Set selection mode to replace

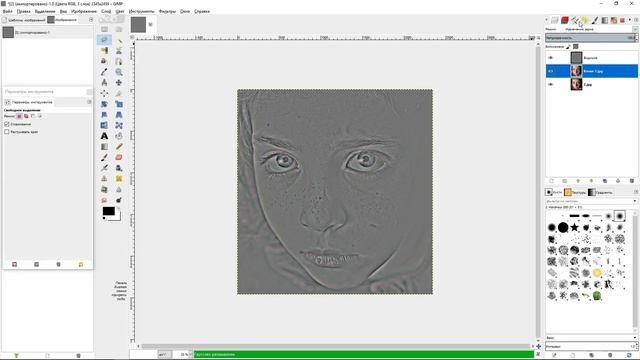point(19,116)
